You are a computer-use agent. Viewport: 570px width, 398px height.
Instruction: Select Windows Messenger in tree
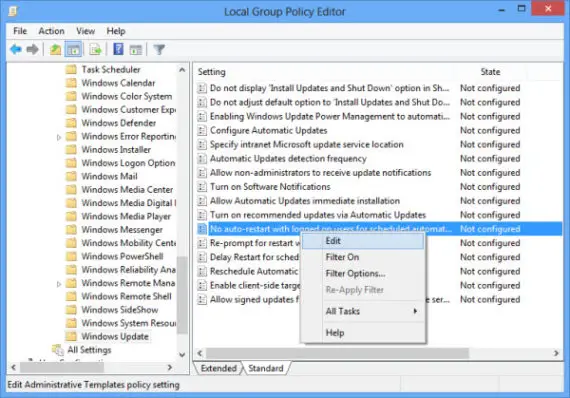click(x=122, y=230)
